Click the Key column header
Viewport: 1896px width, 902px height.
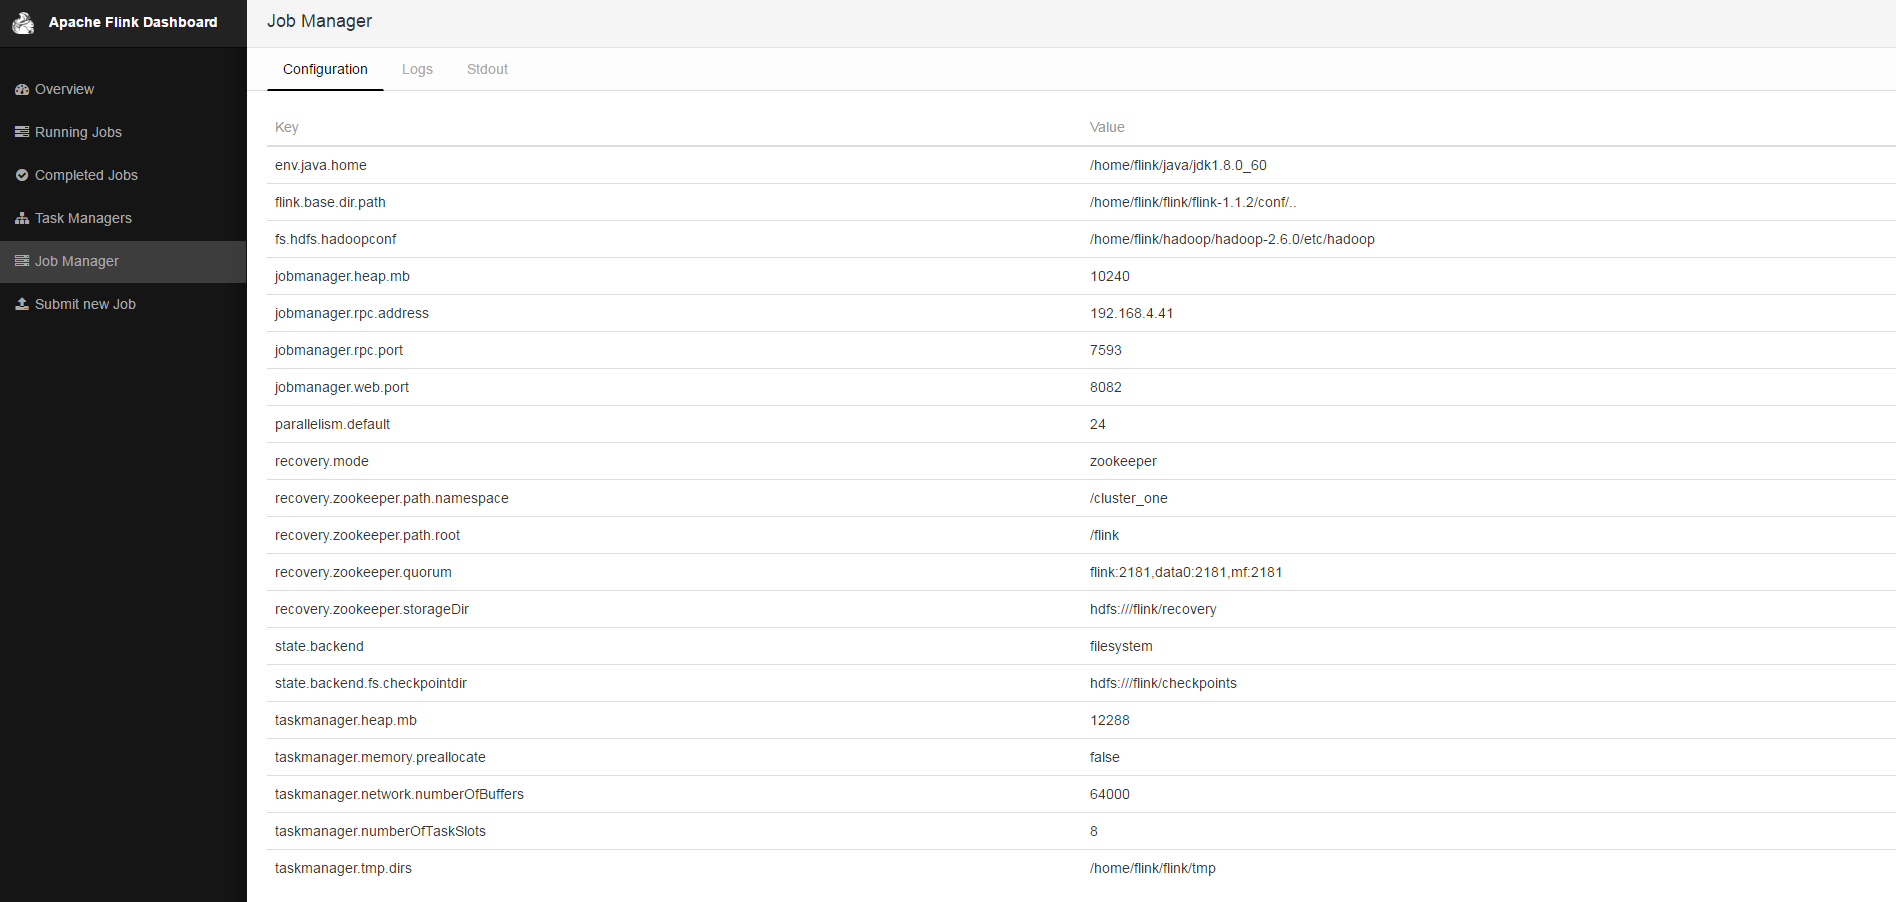click(x=287, y=127)
